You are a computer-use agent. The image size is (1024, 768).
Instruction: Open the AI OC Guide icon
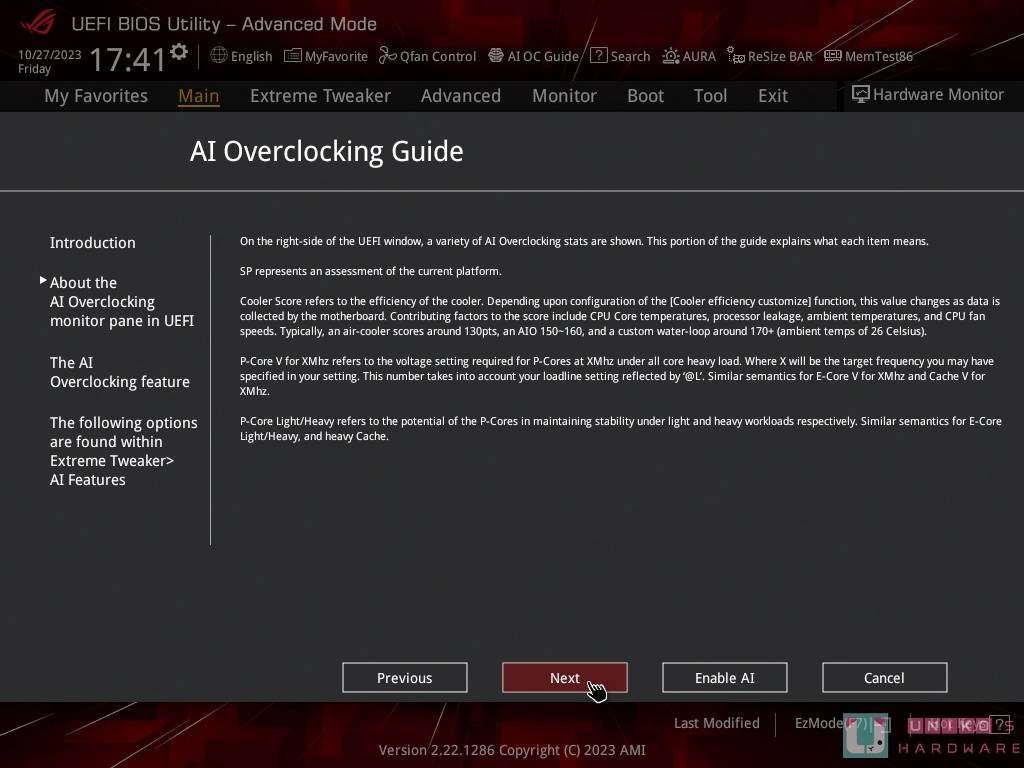[x=496, y=56]
